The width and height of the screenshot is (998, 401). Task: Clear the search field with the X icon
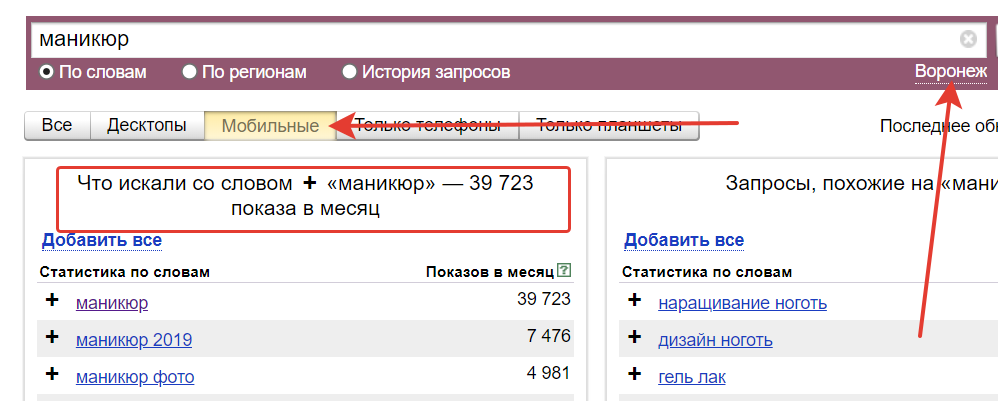click(x=968, y=39)
